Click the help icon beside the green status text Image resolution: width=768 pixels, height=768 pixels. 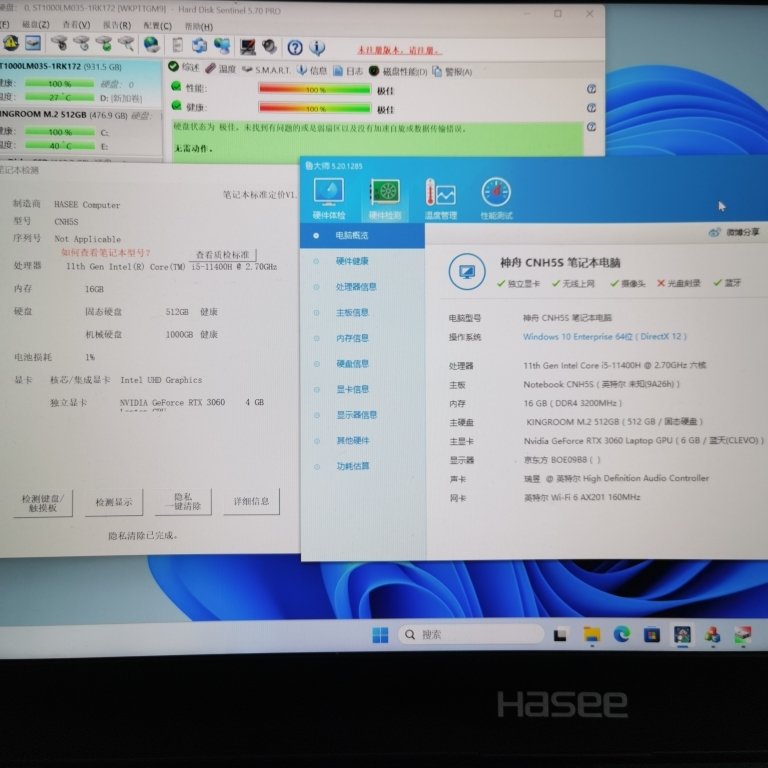click(x=591, y=127)
